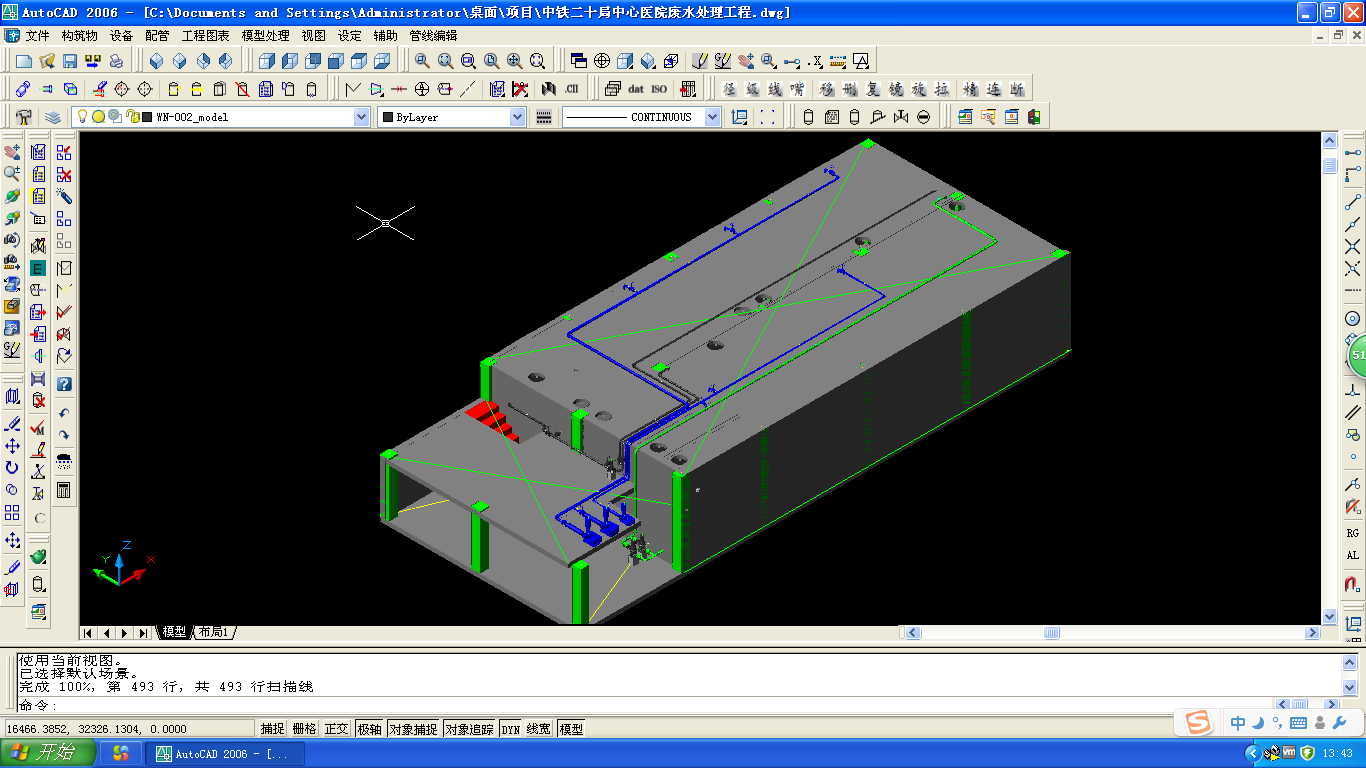Click the CII export icon
Screen dimensions: 1366x768
(571, 89)
